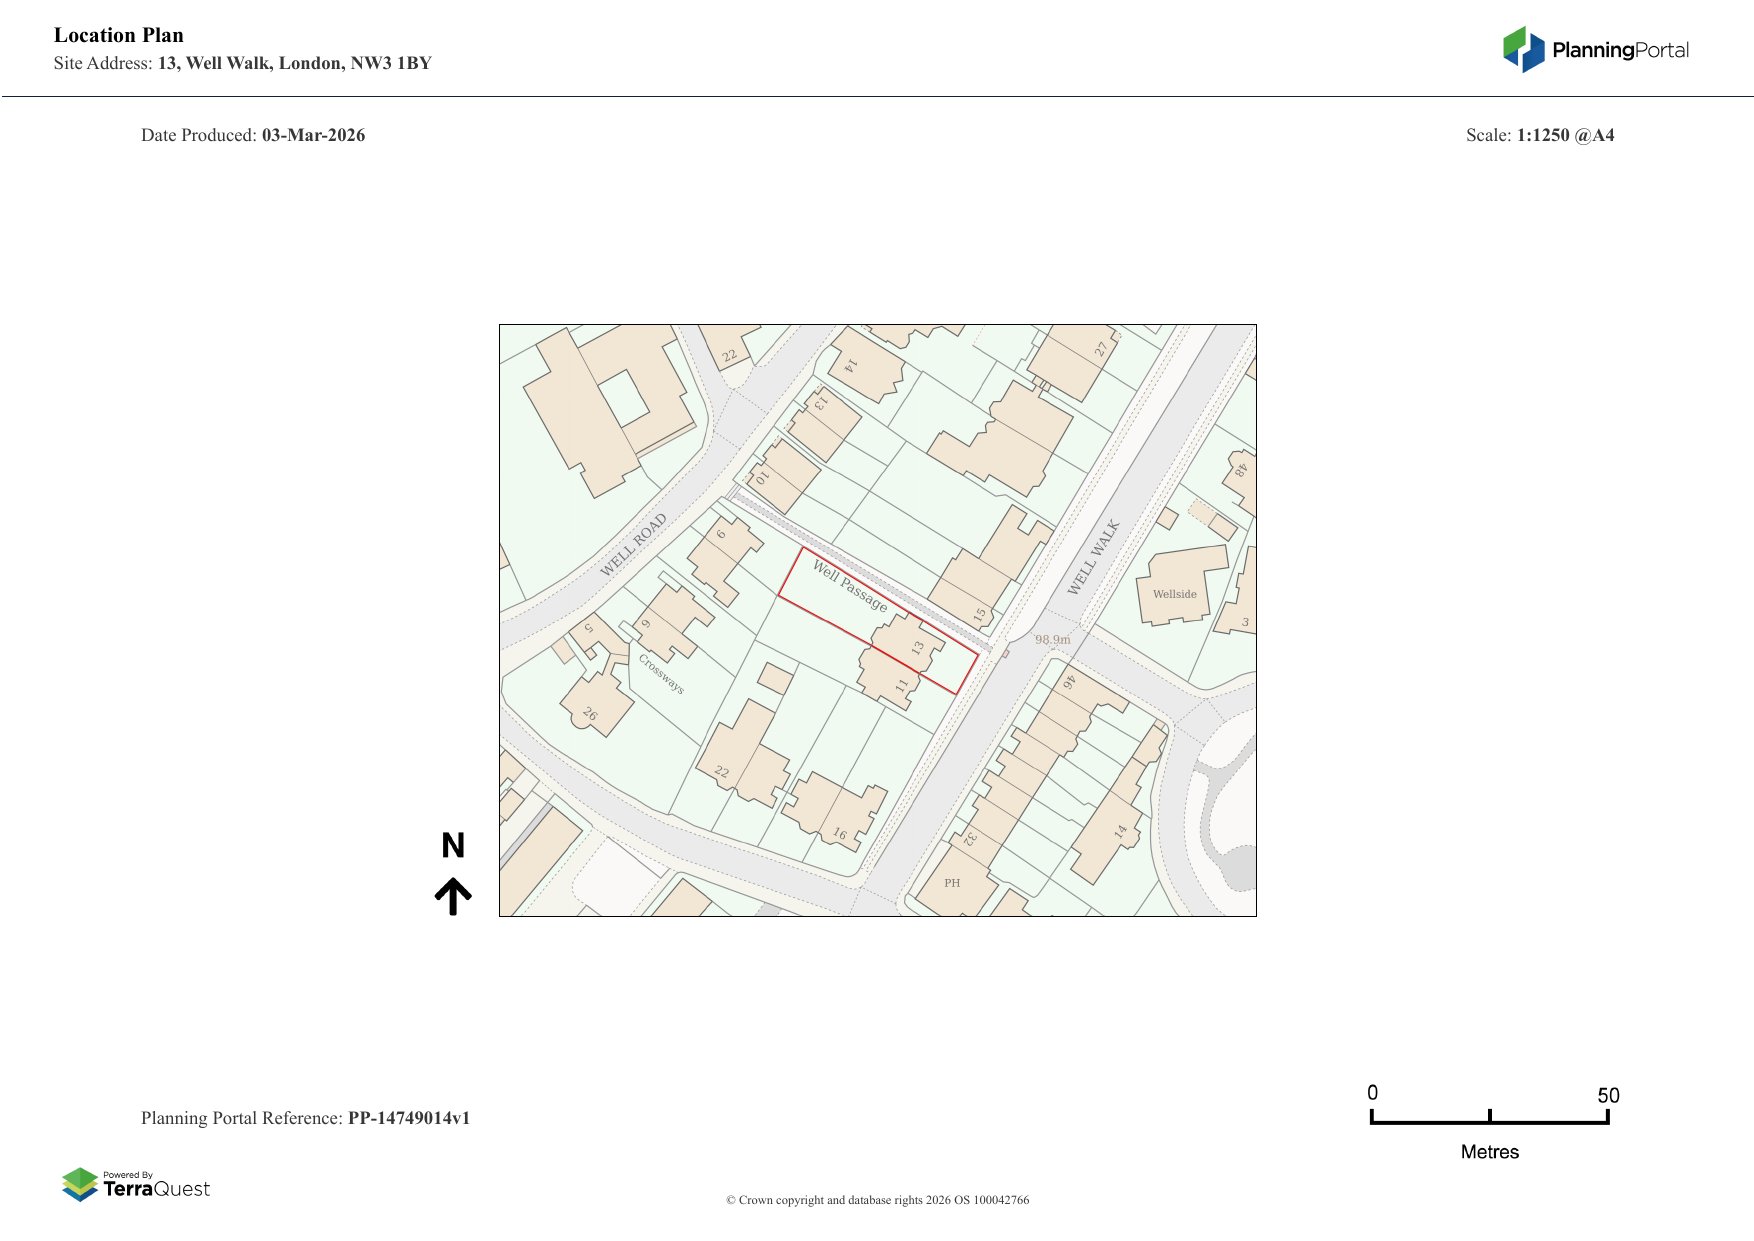Click the Crown copyright notice

point(877,1200)
